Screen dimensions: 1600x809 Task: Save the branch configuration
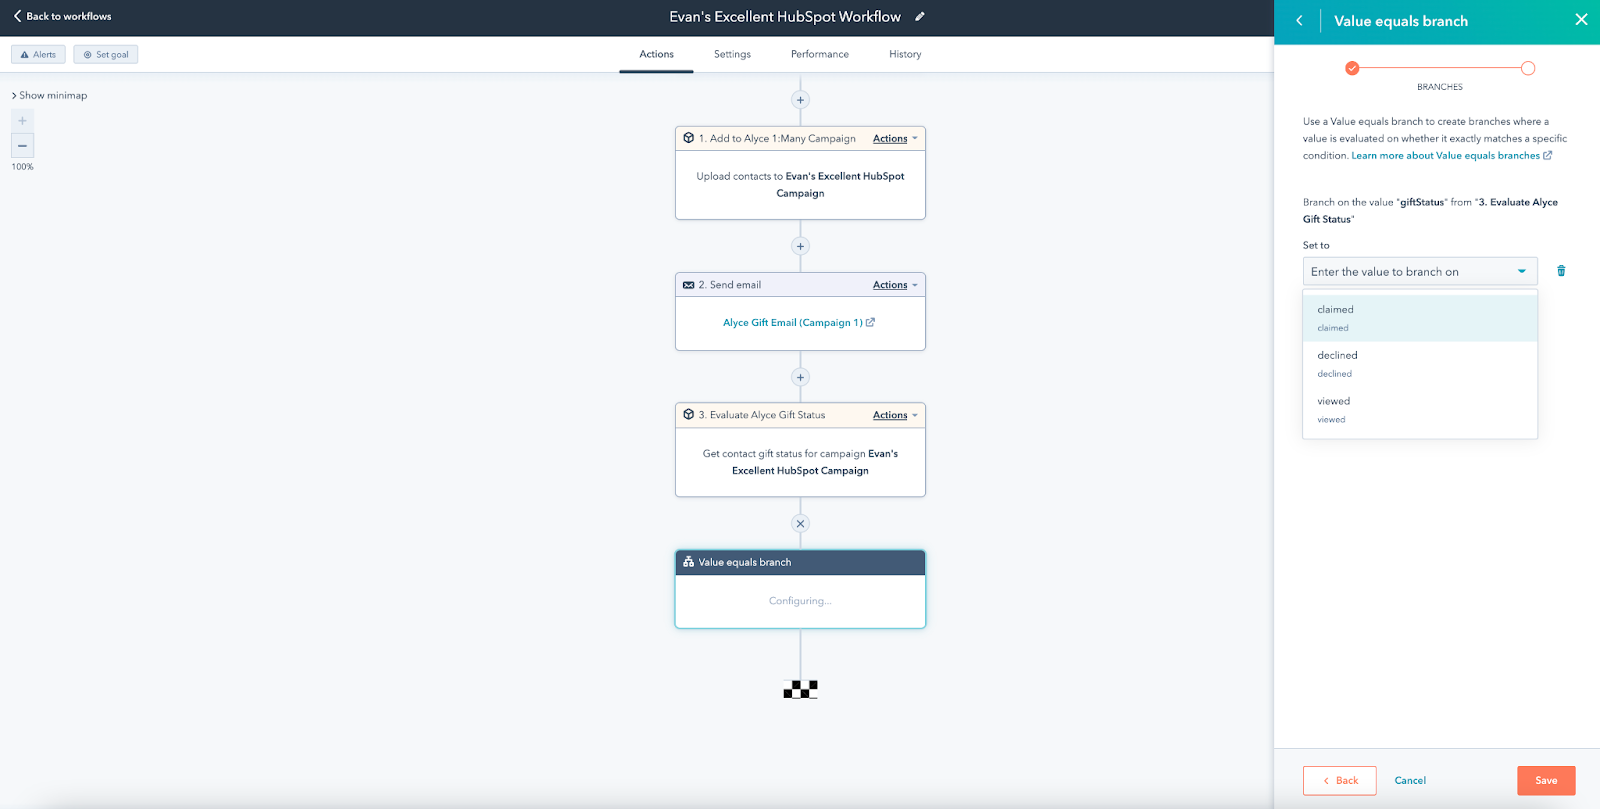tap(1546, 780)
